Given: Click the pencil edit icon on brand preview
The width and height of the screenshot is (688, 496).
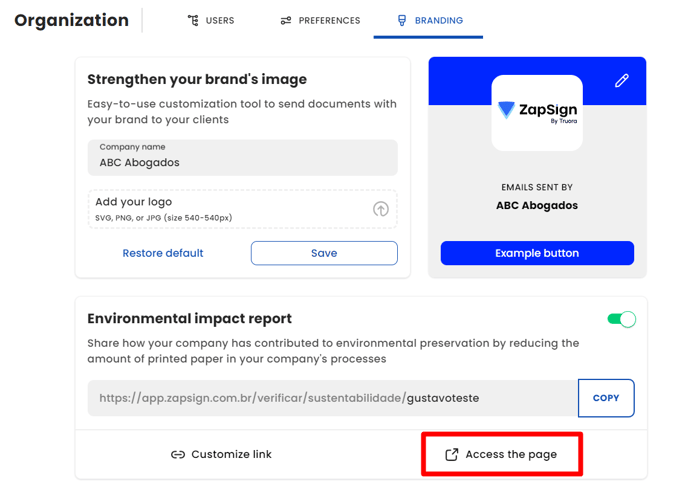Looking at the screenshot, I should 621,80.
